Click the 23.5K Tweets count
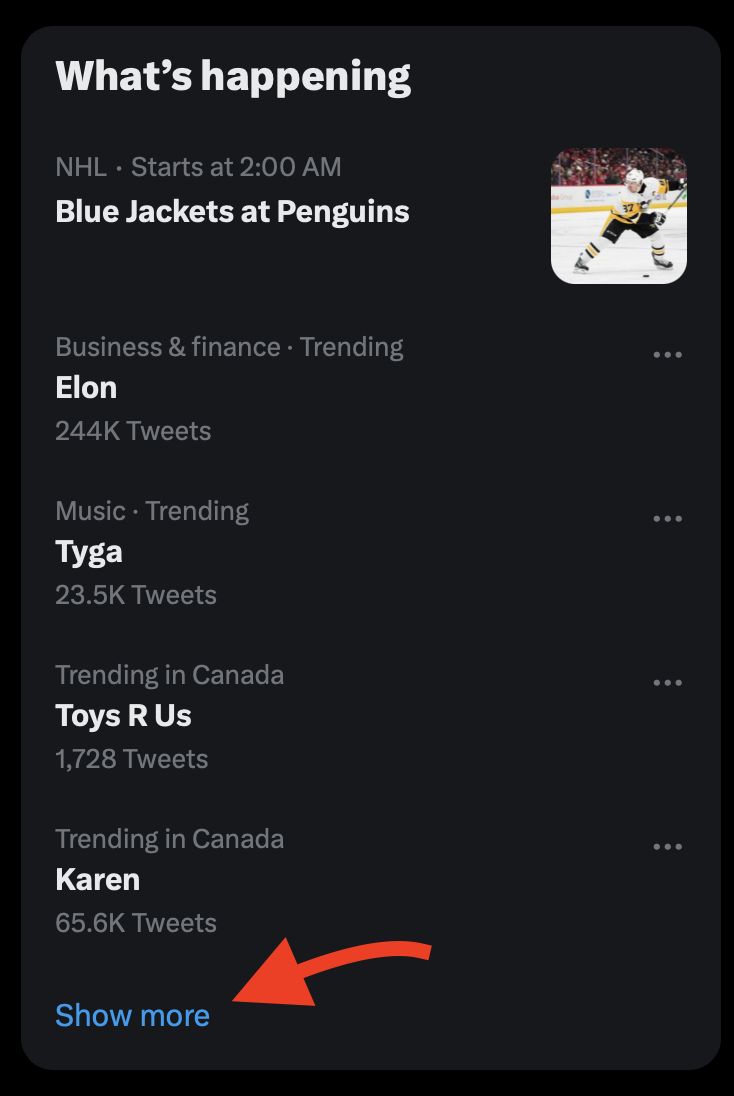734x1096 pixels. (136, 595)
